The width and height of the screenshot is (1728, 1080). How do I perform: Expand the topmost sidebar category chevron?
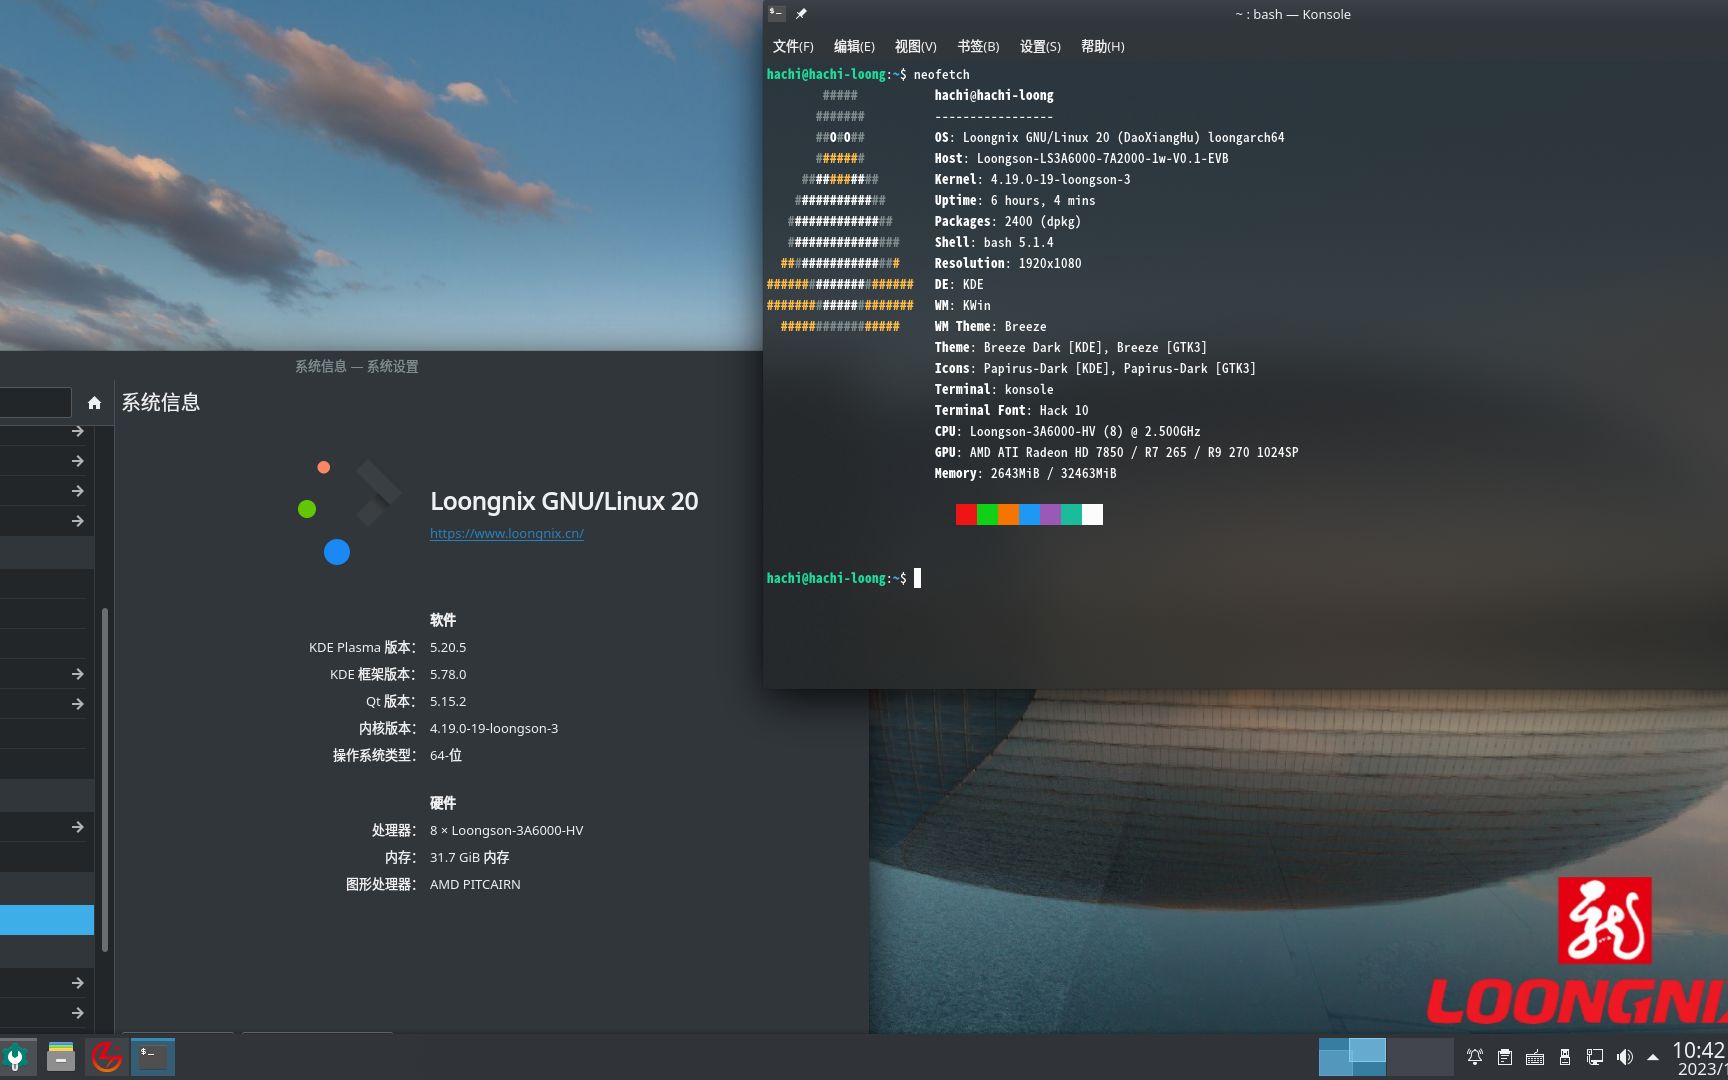pyautogui.click(x=77, y=432)
